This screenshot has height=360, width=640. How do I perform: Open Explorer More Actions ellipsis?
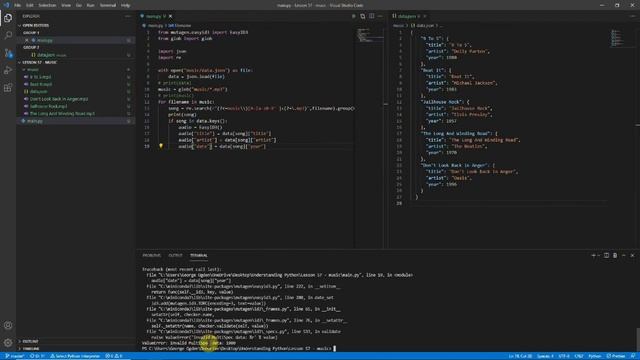point(128,16)
